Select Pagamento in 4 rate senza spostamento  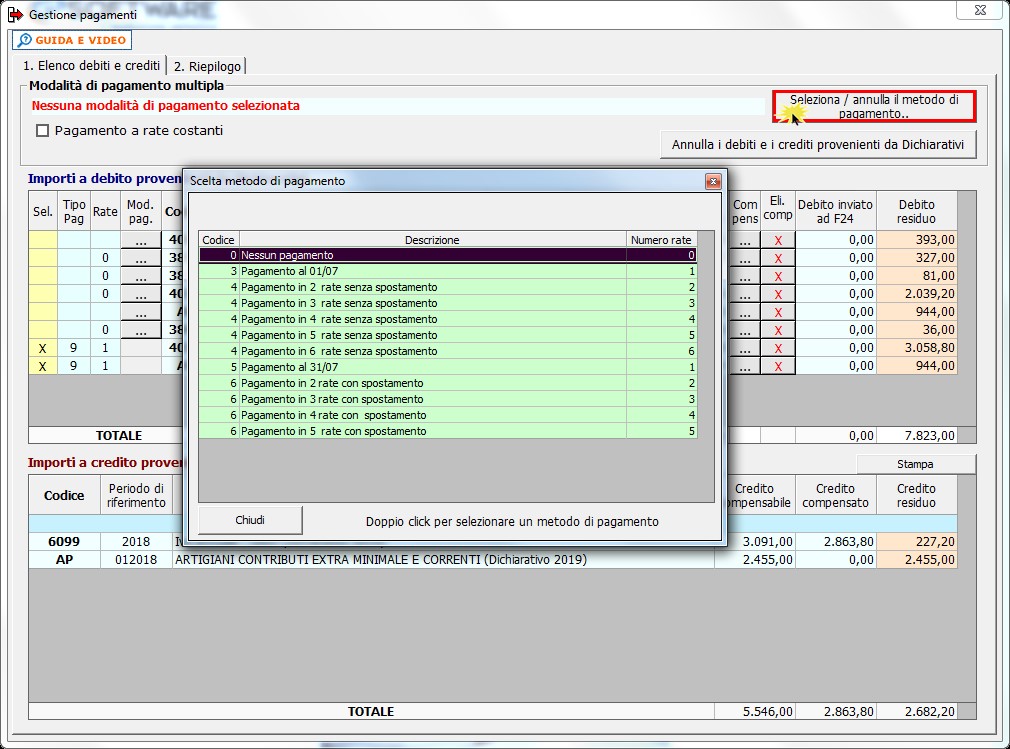coord(448,319)
